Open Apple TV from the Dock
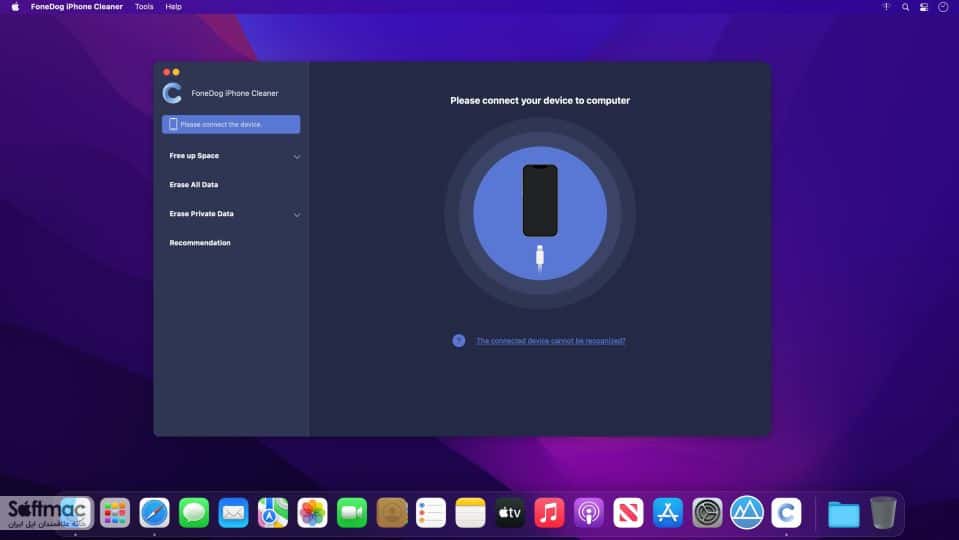This screenshot has height=540, width=959. point(509,512)
